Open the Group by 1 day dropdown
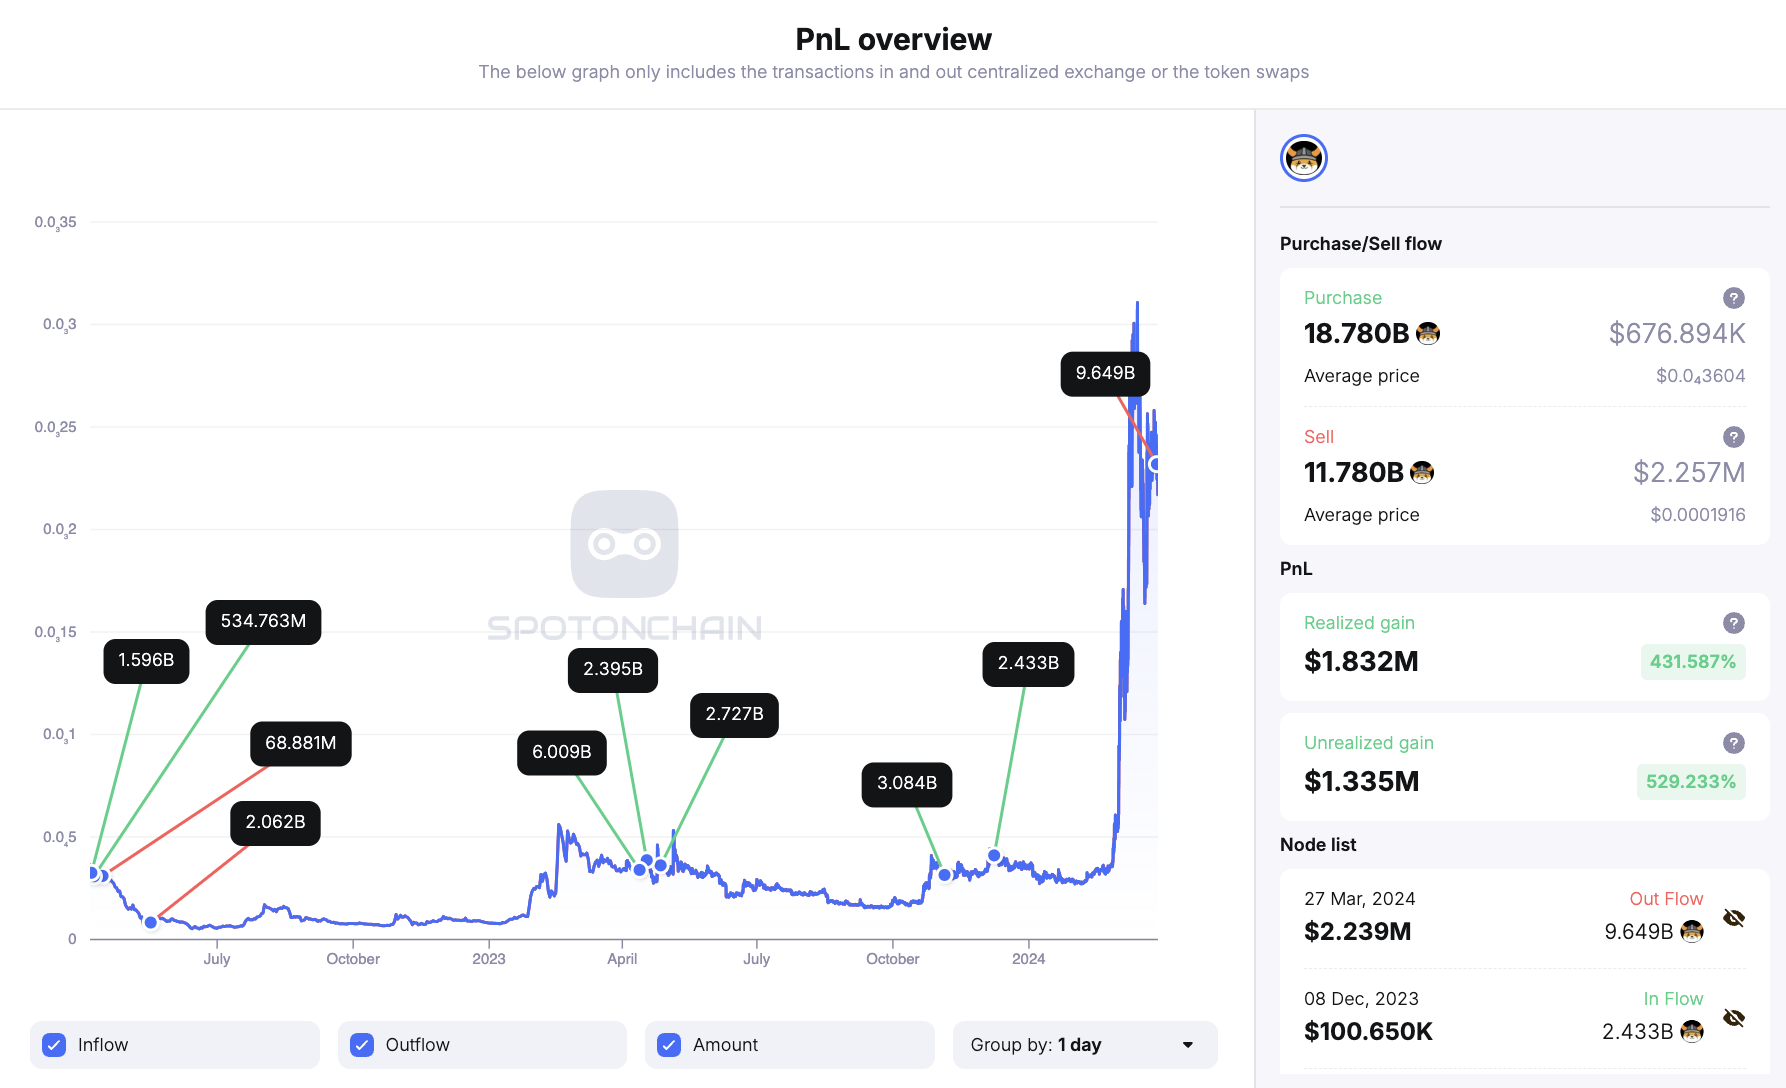The height and width of the screenshot is (1088, 1786). (x=1085, y=1044)
